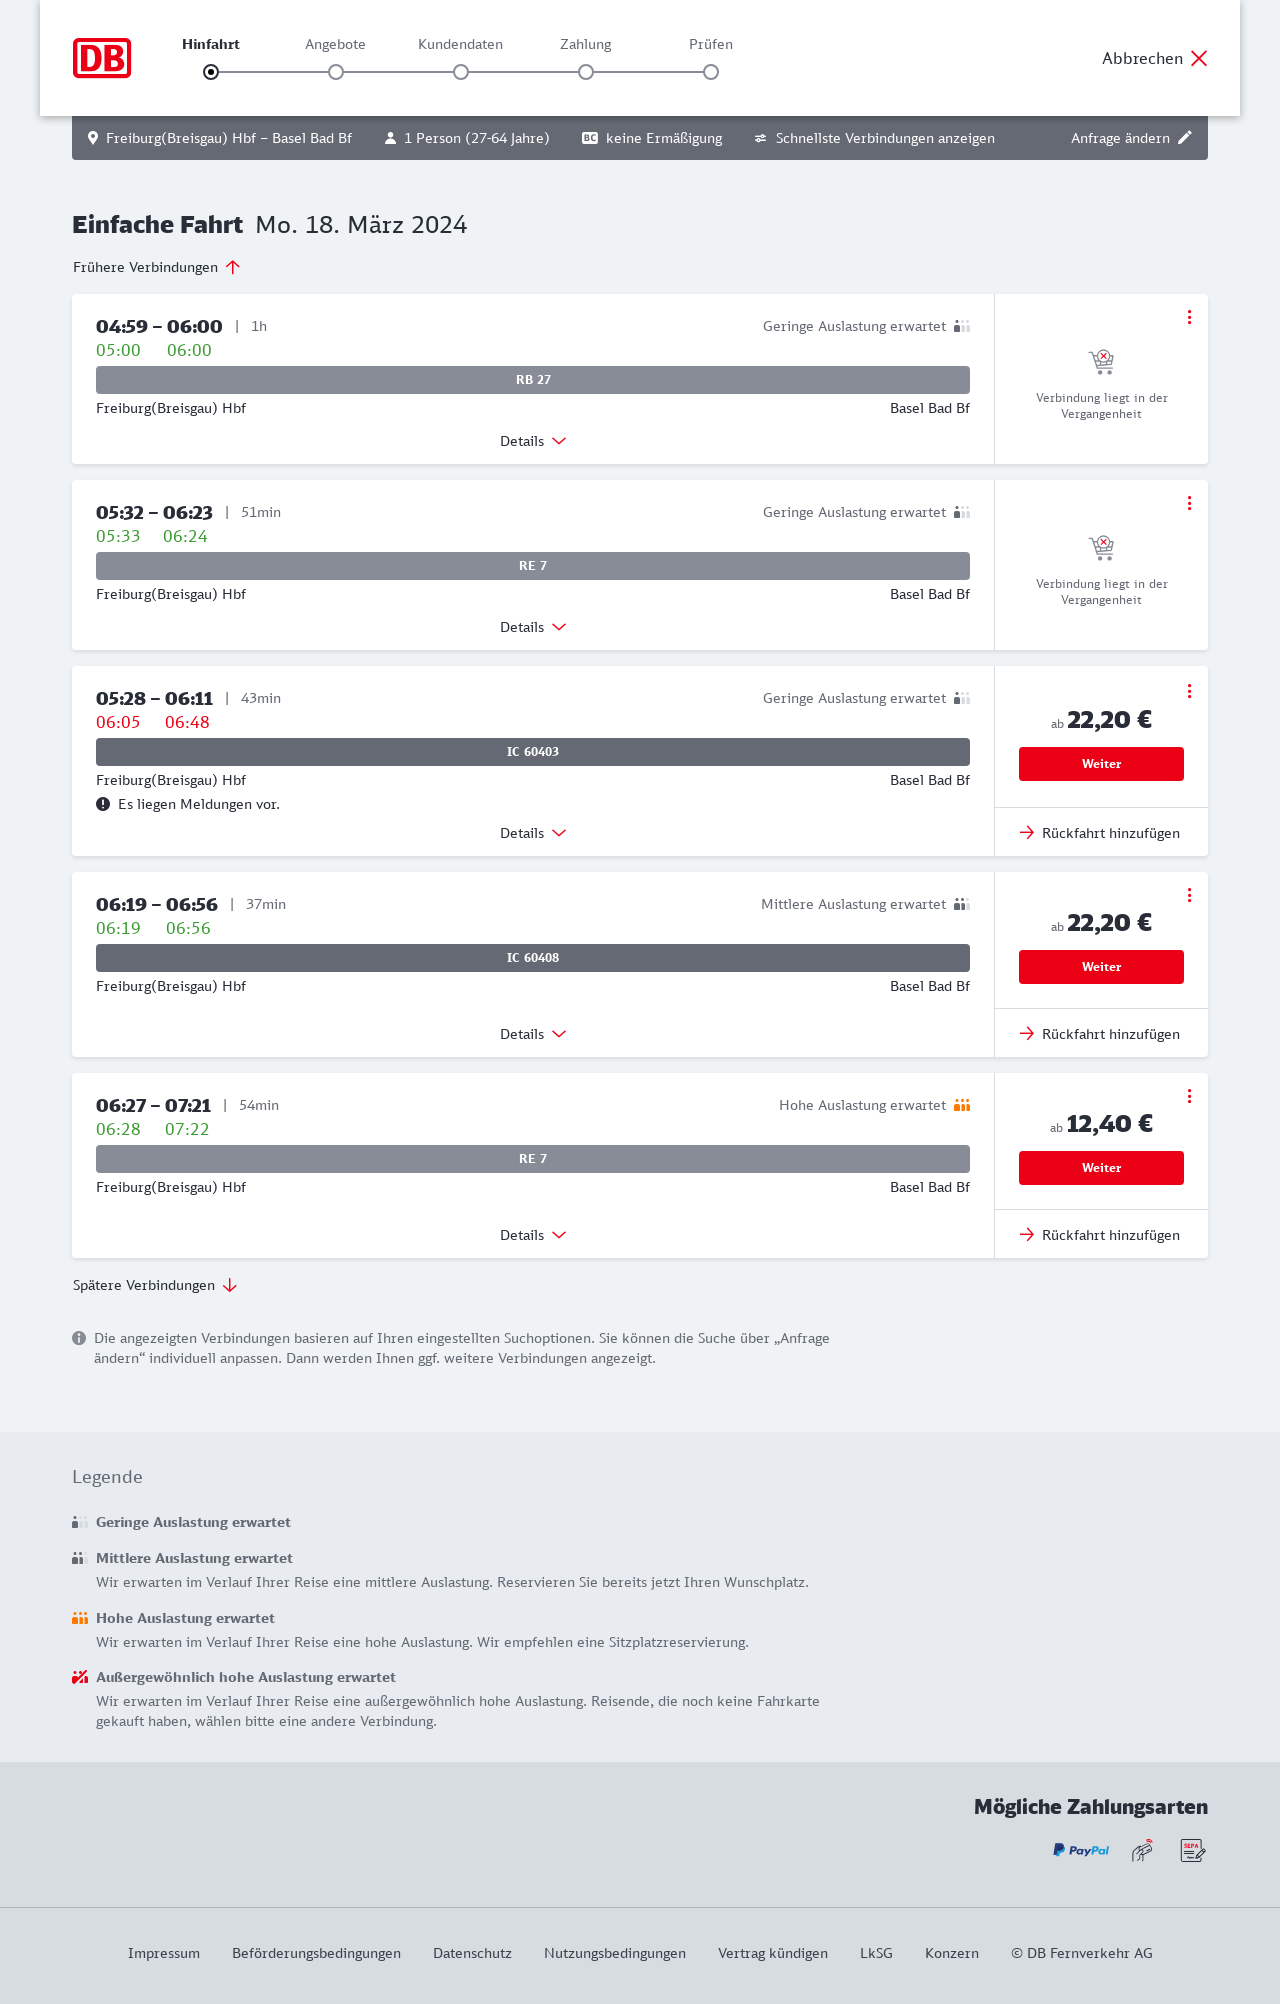Click the orange high occupancy icon for 06:27 train

(962, 1105)
